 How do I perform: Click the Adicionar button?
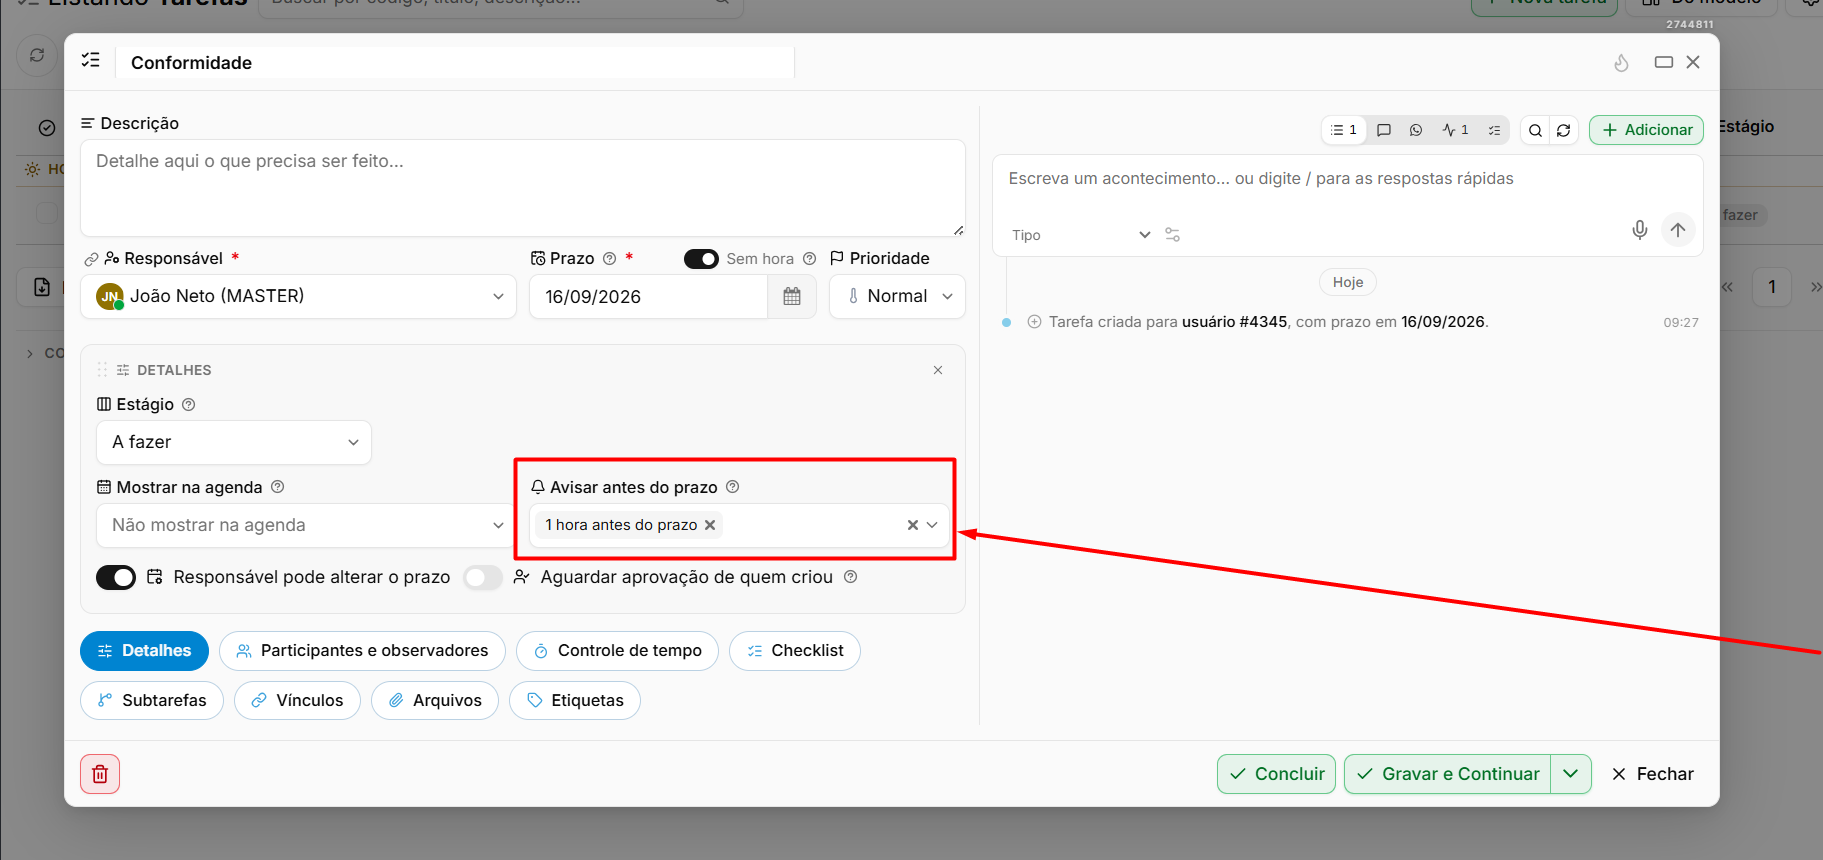click(1646, 130)
